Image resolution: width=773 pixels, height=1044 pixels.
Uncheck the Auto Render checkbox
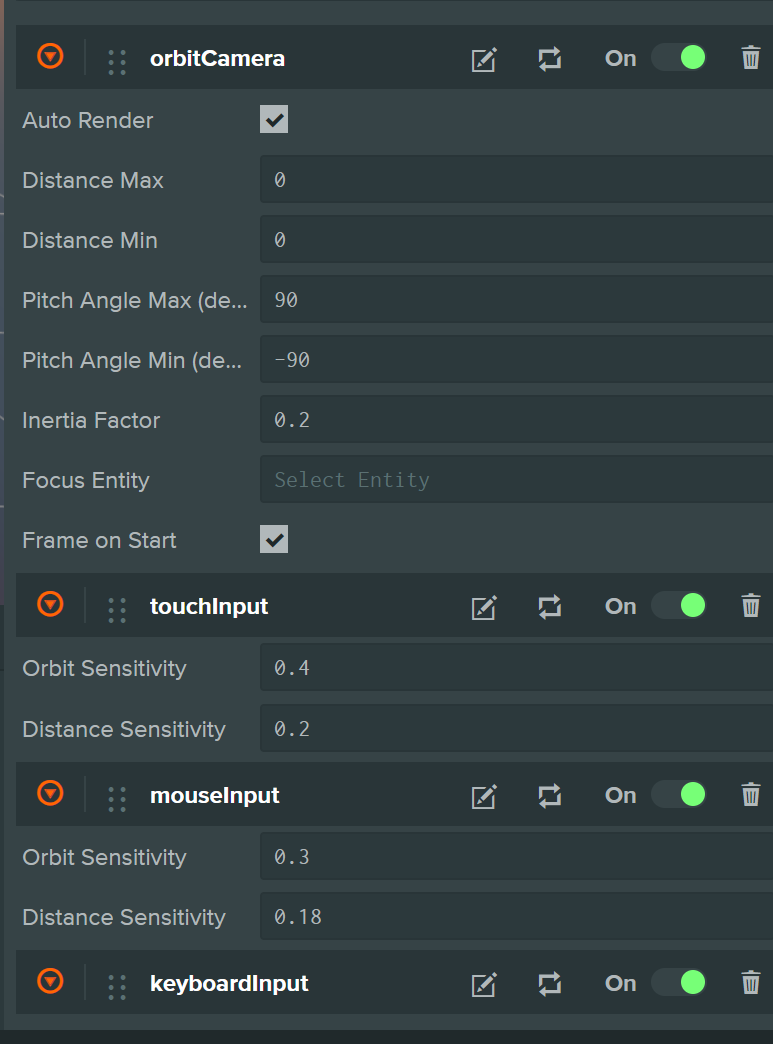coord(274,120)
